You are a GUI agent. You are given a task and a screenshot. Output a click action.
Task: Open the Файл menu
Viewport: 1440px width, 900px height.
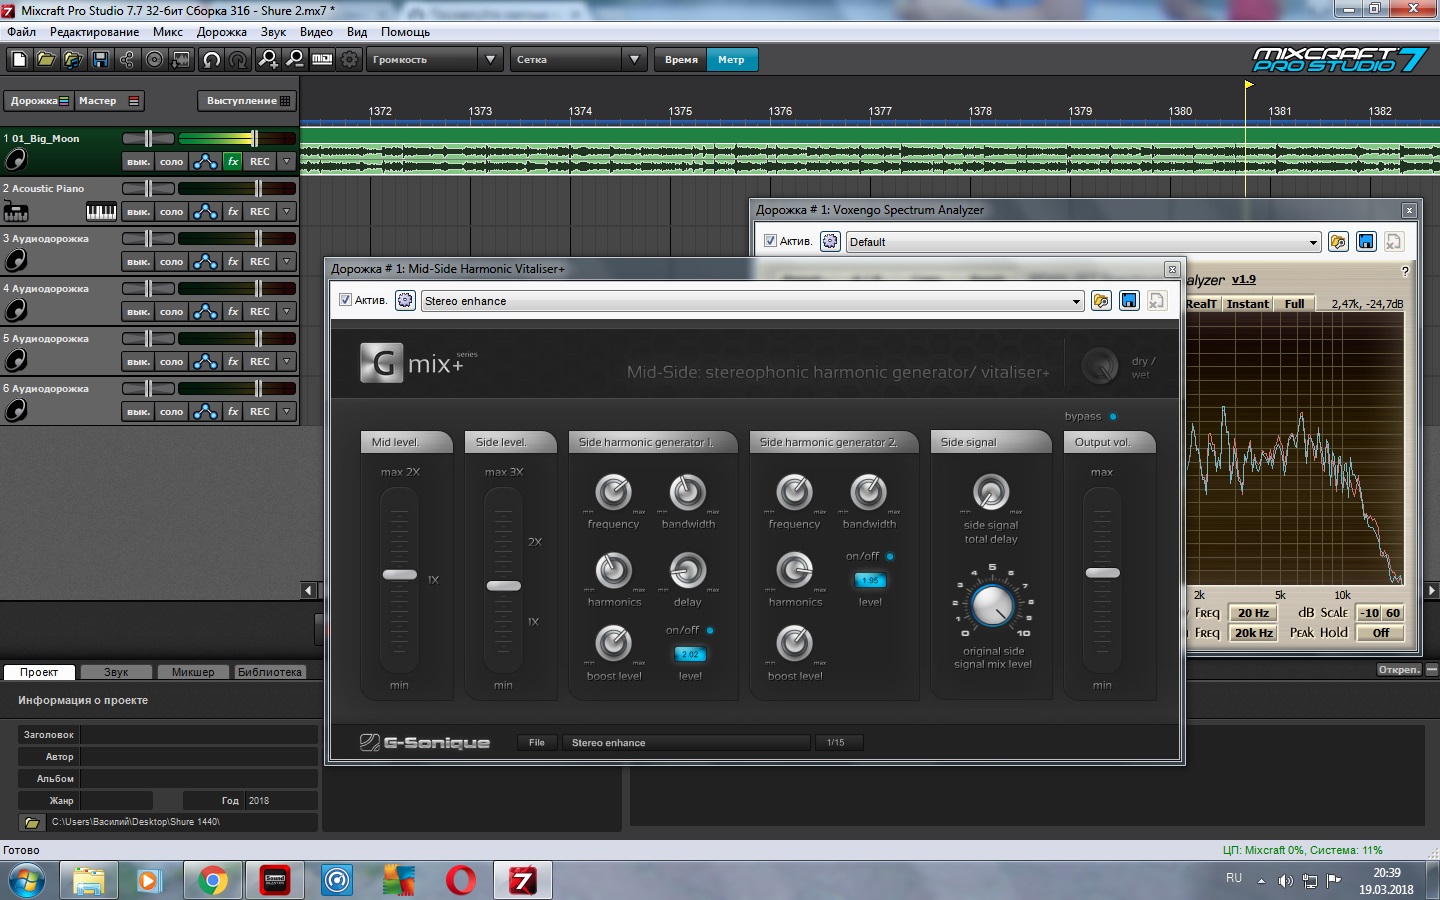pos(21,32)
